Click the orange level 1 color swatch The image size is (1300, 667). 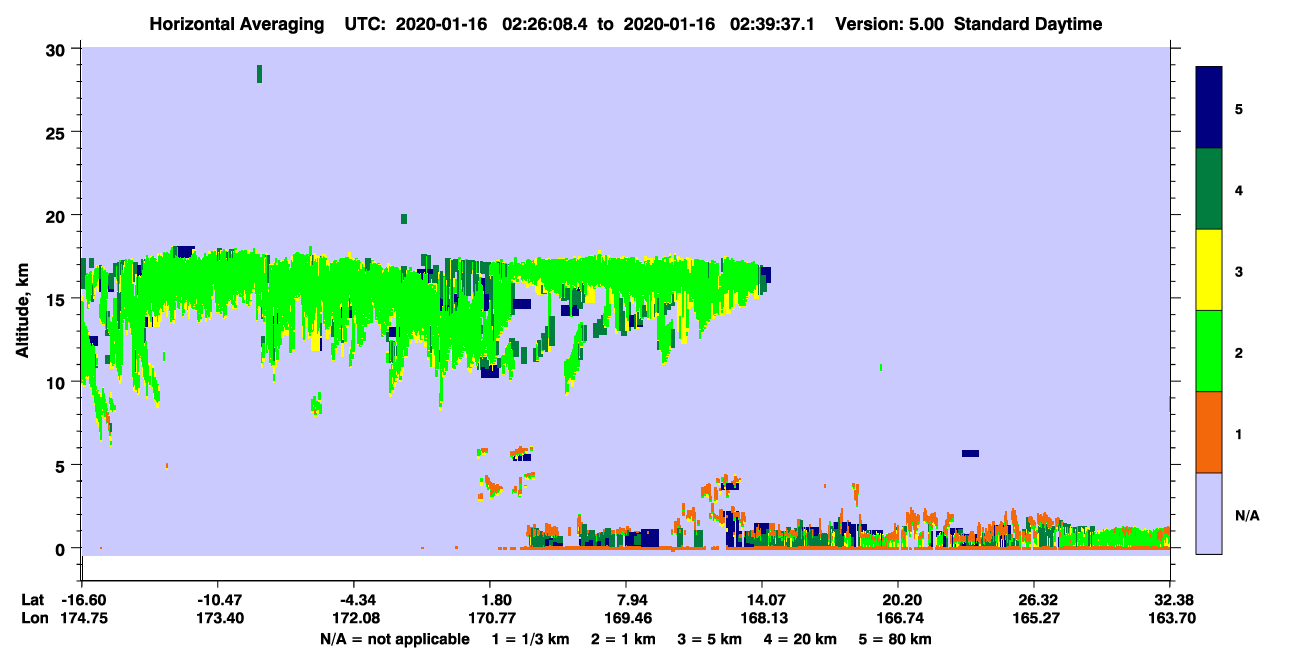pos(1209,432)
